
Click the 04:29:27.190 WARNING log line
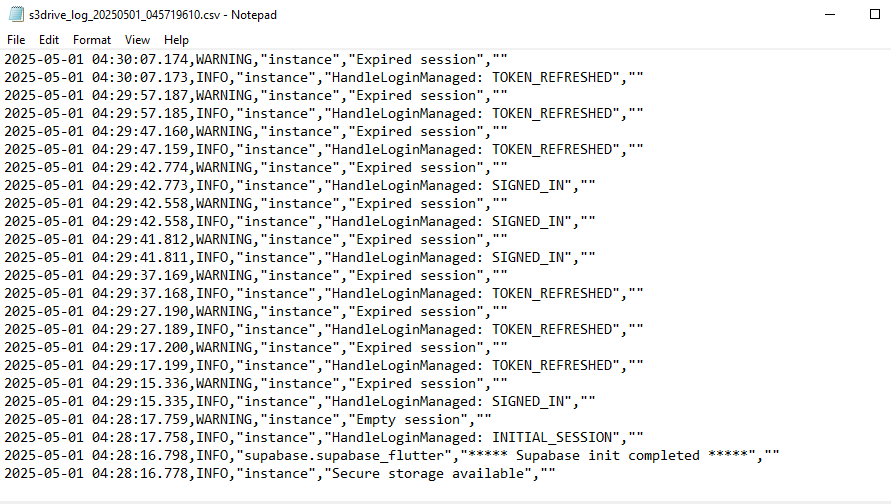point(256,311)
